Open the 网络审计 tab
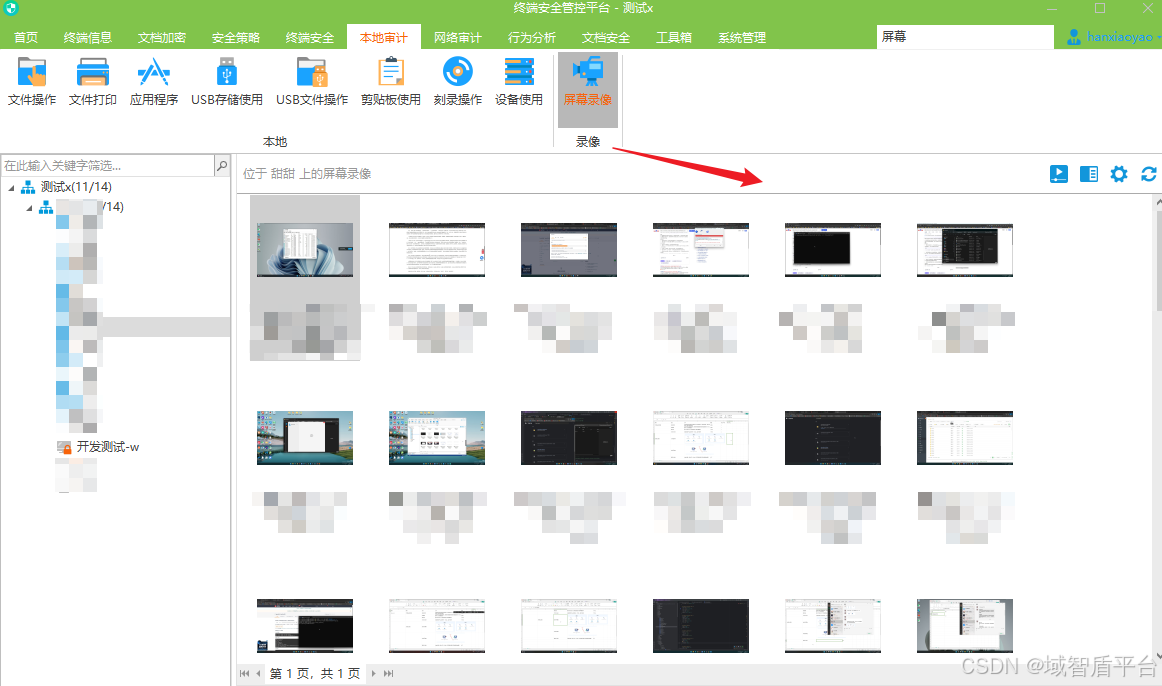 click(x=458, y=37)
